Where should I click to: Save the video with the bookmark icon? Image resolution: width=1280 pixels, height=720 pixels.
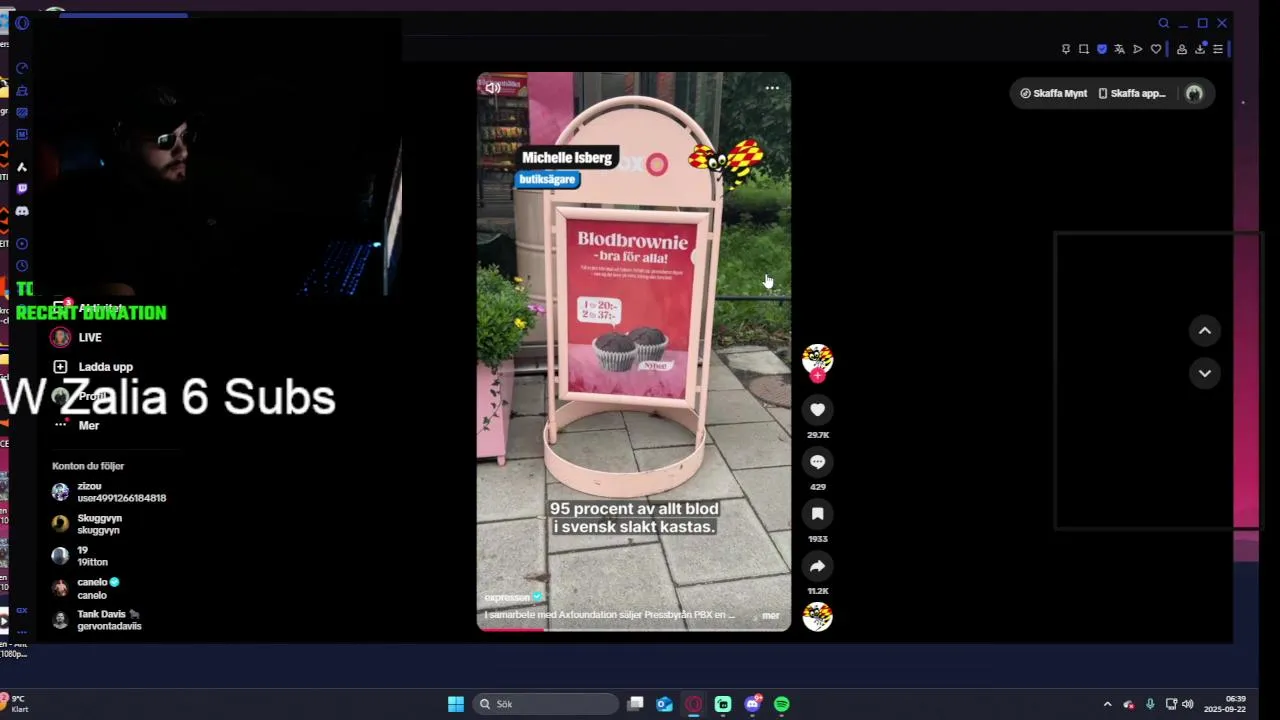pyautogui.click(x=817, y=513)
